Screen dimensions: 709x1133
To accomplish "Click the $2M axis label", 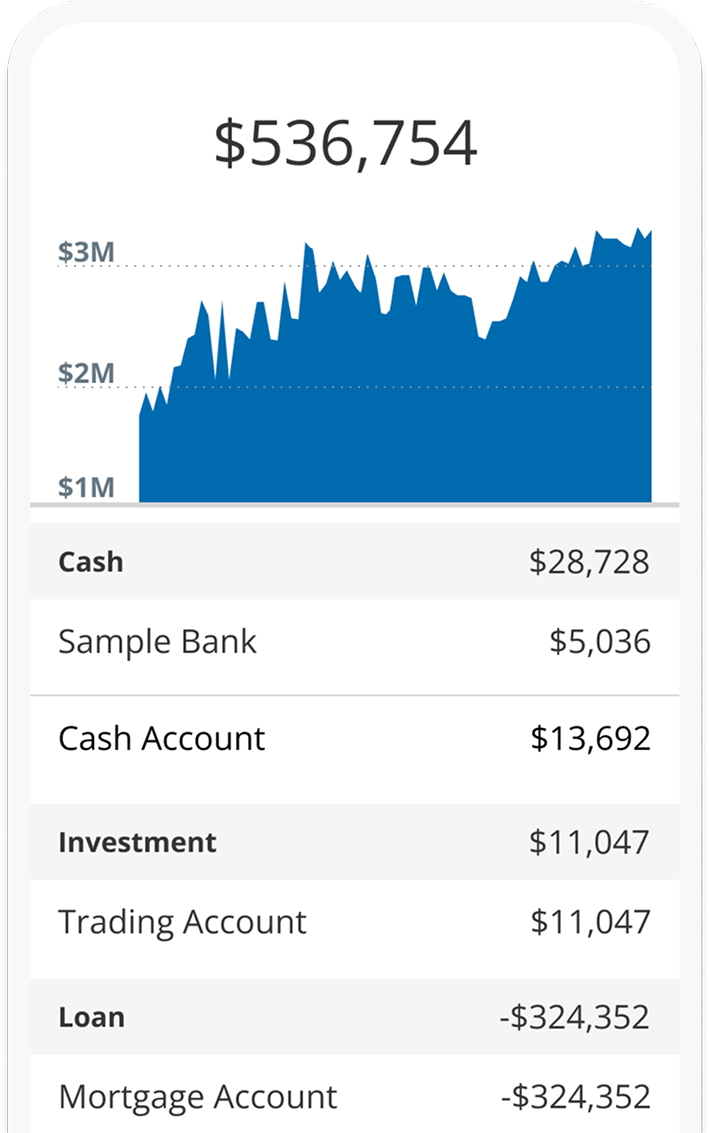I will pyautogui.click(x=86, y=374).
